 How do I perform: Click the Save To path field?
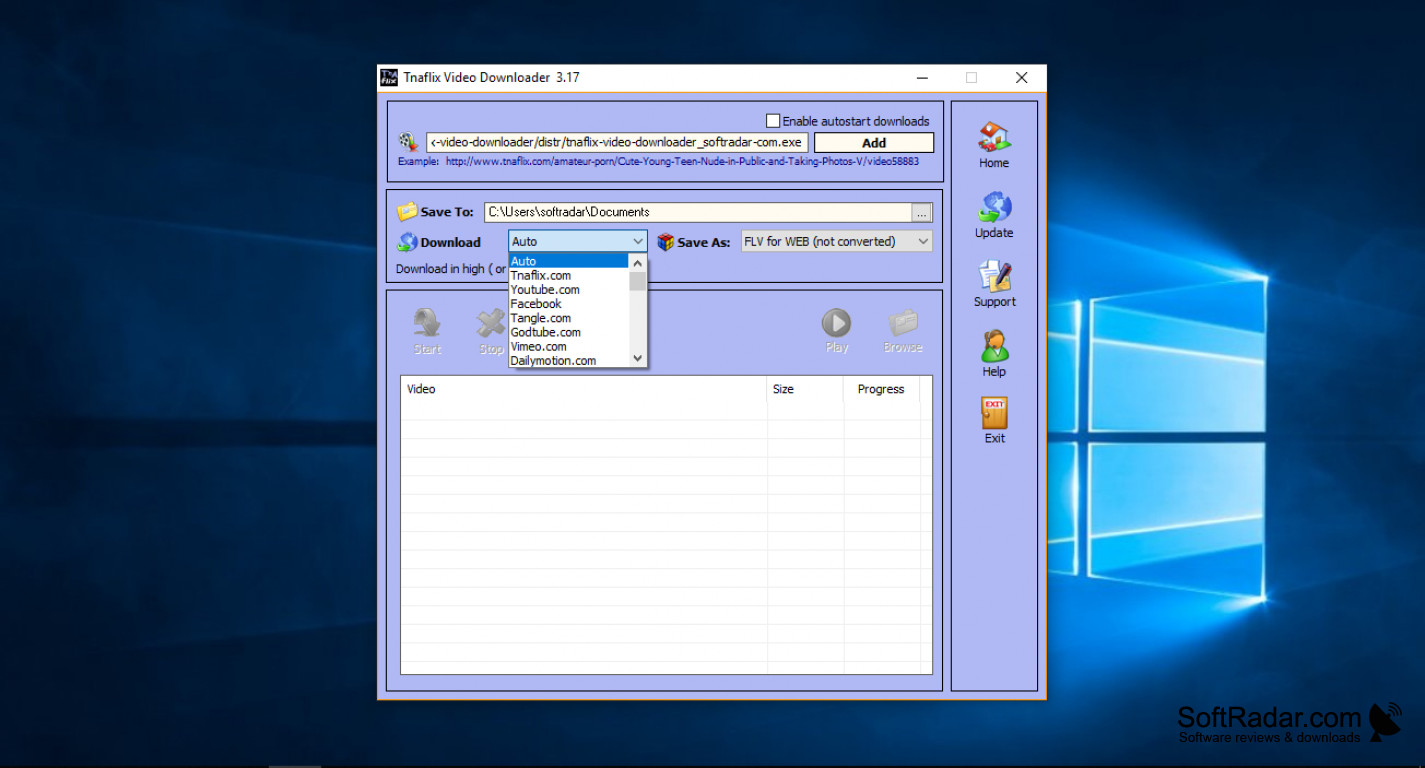(698, 212)
